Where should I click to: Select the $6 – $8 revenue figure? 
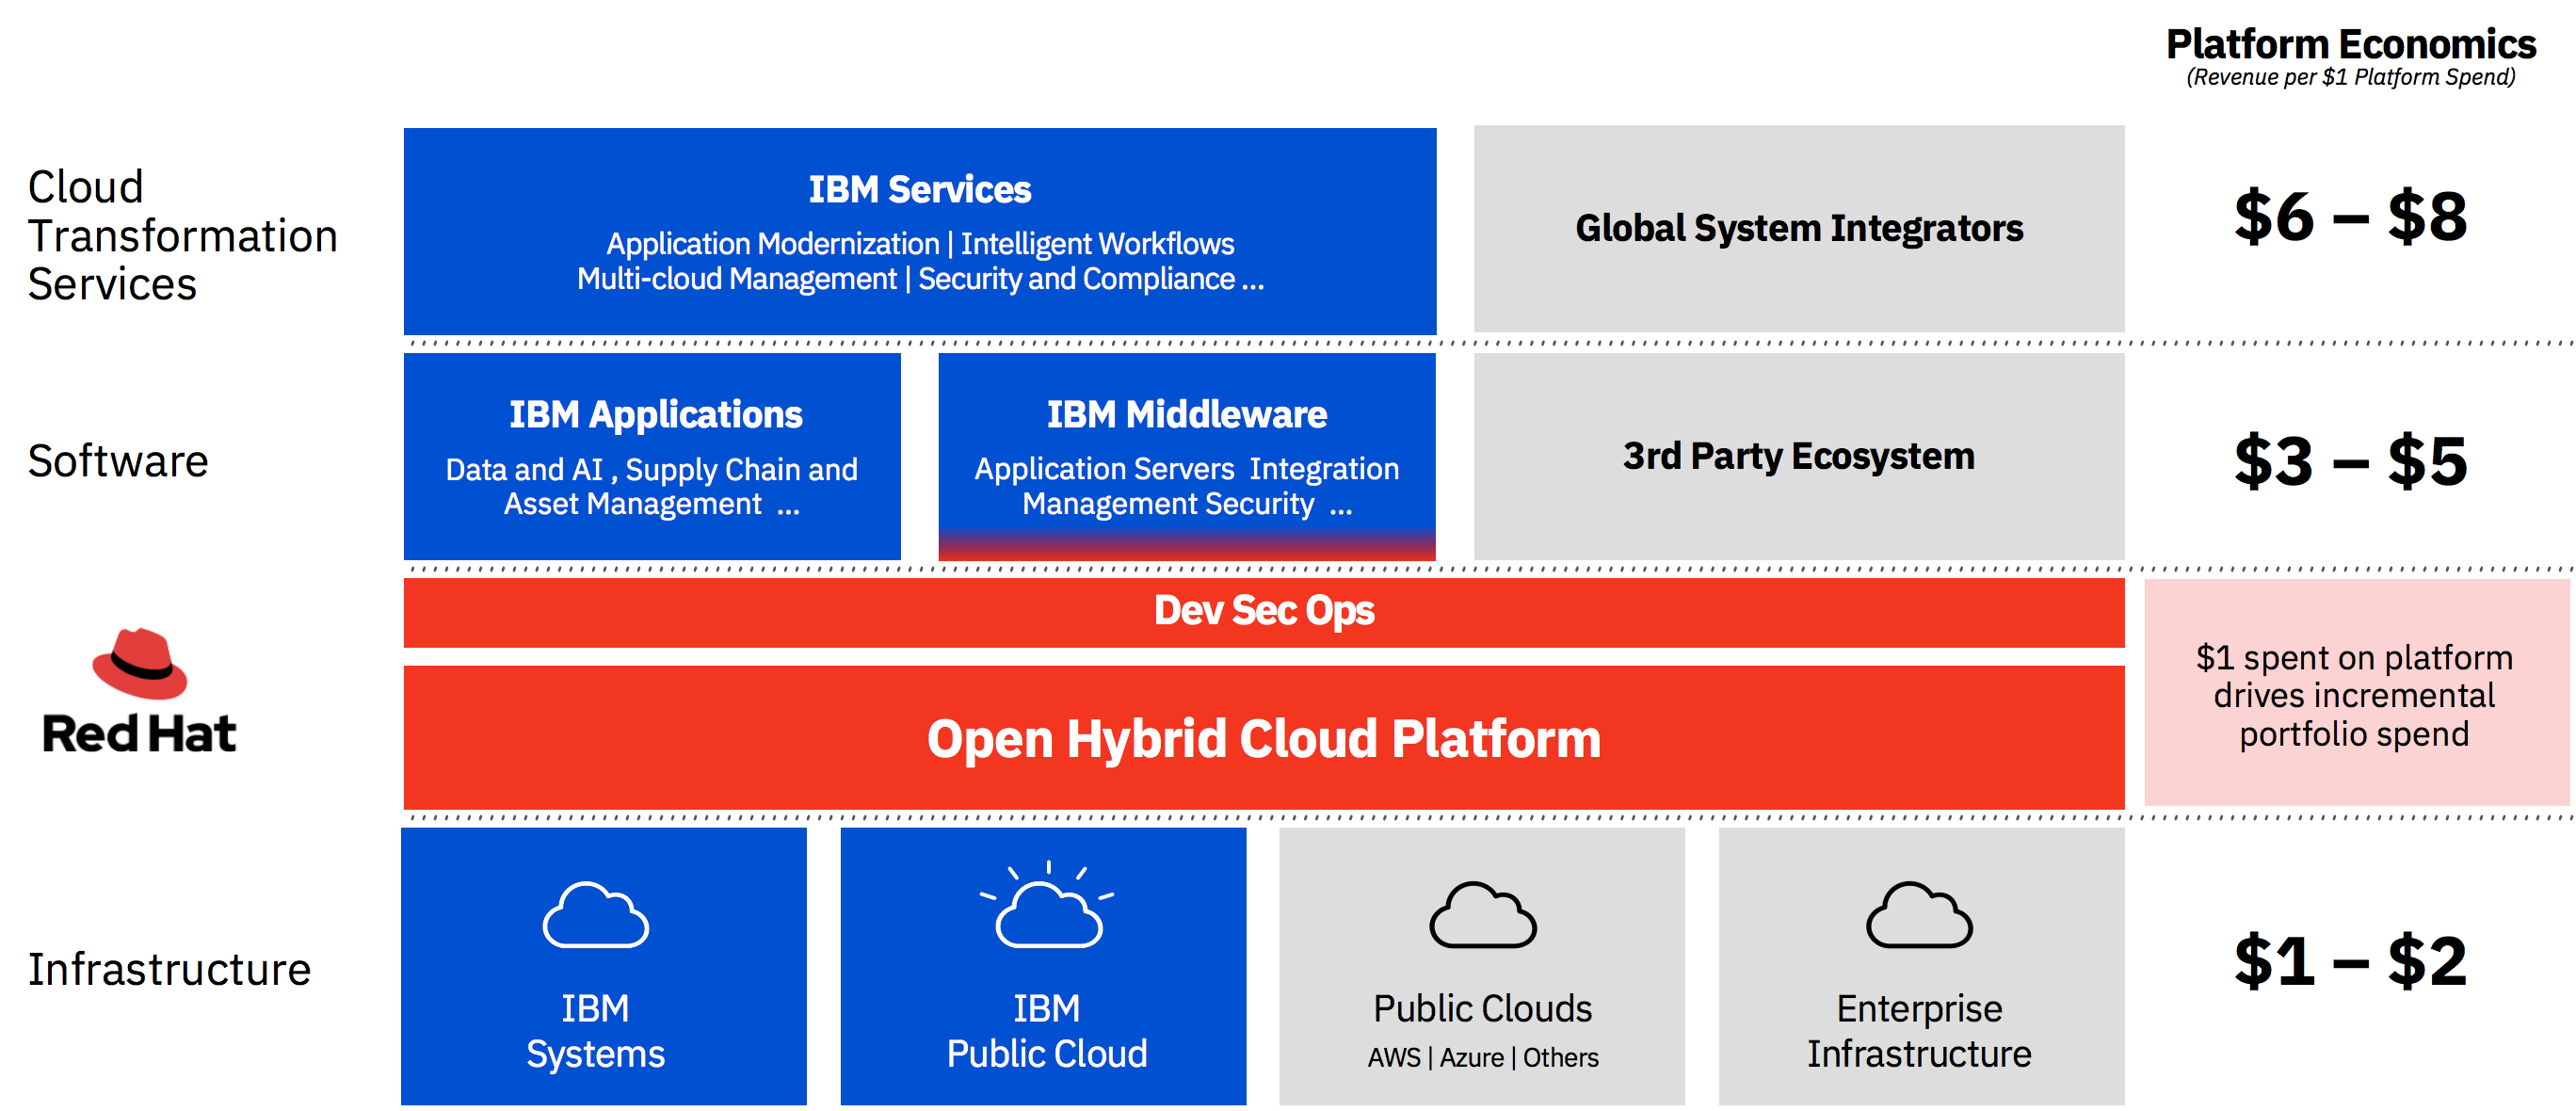tap(2350, 216)
